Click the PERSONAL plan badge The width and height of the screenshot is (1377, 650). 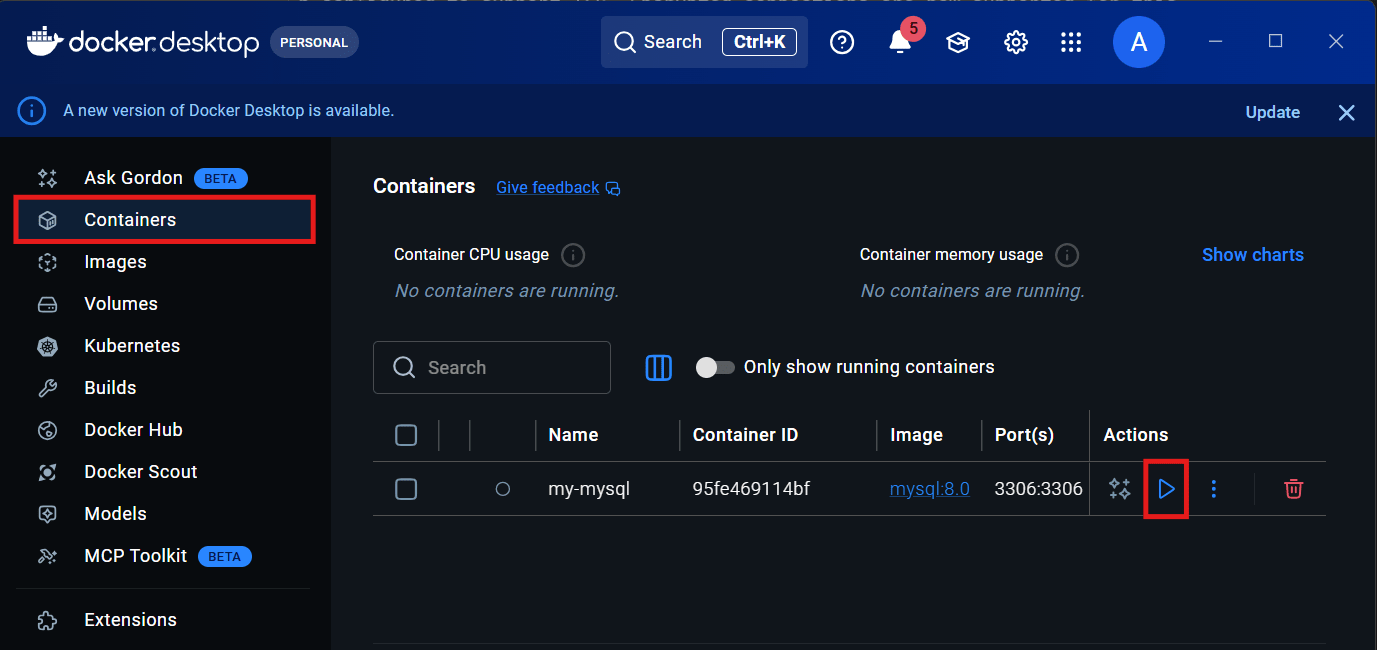[x=314, y=43]
